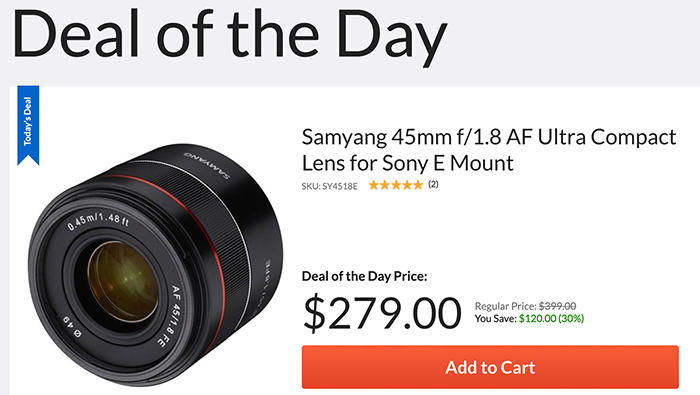This screenshot has width=700, height=395.
Task: Click the struck-through $399.00 regular price
Action: point(558,306)
